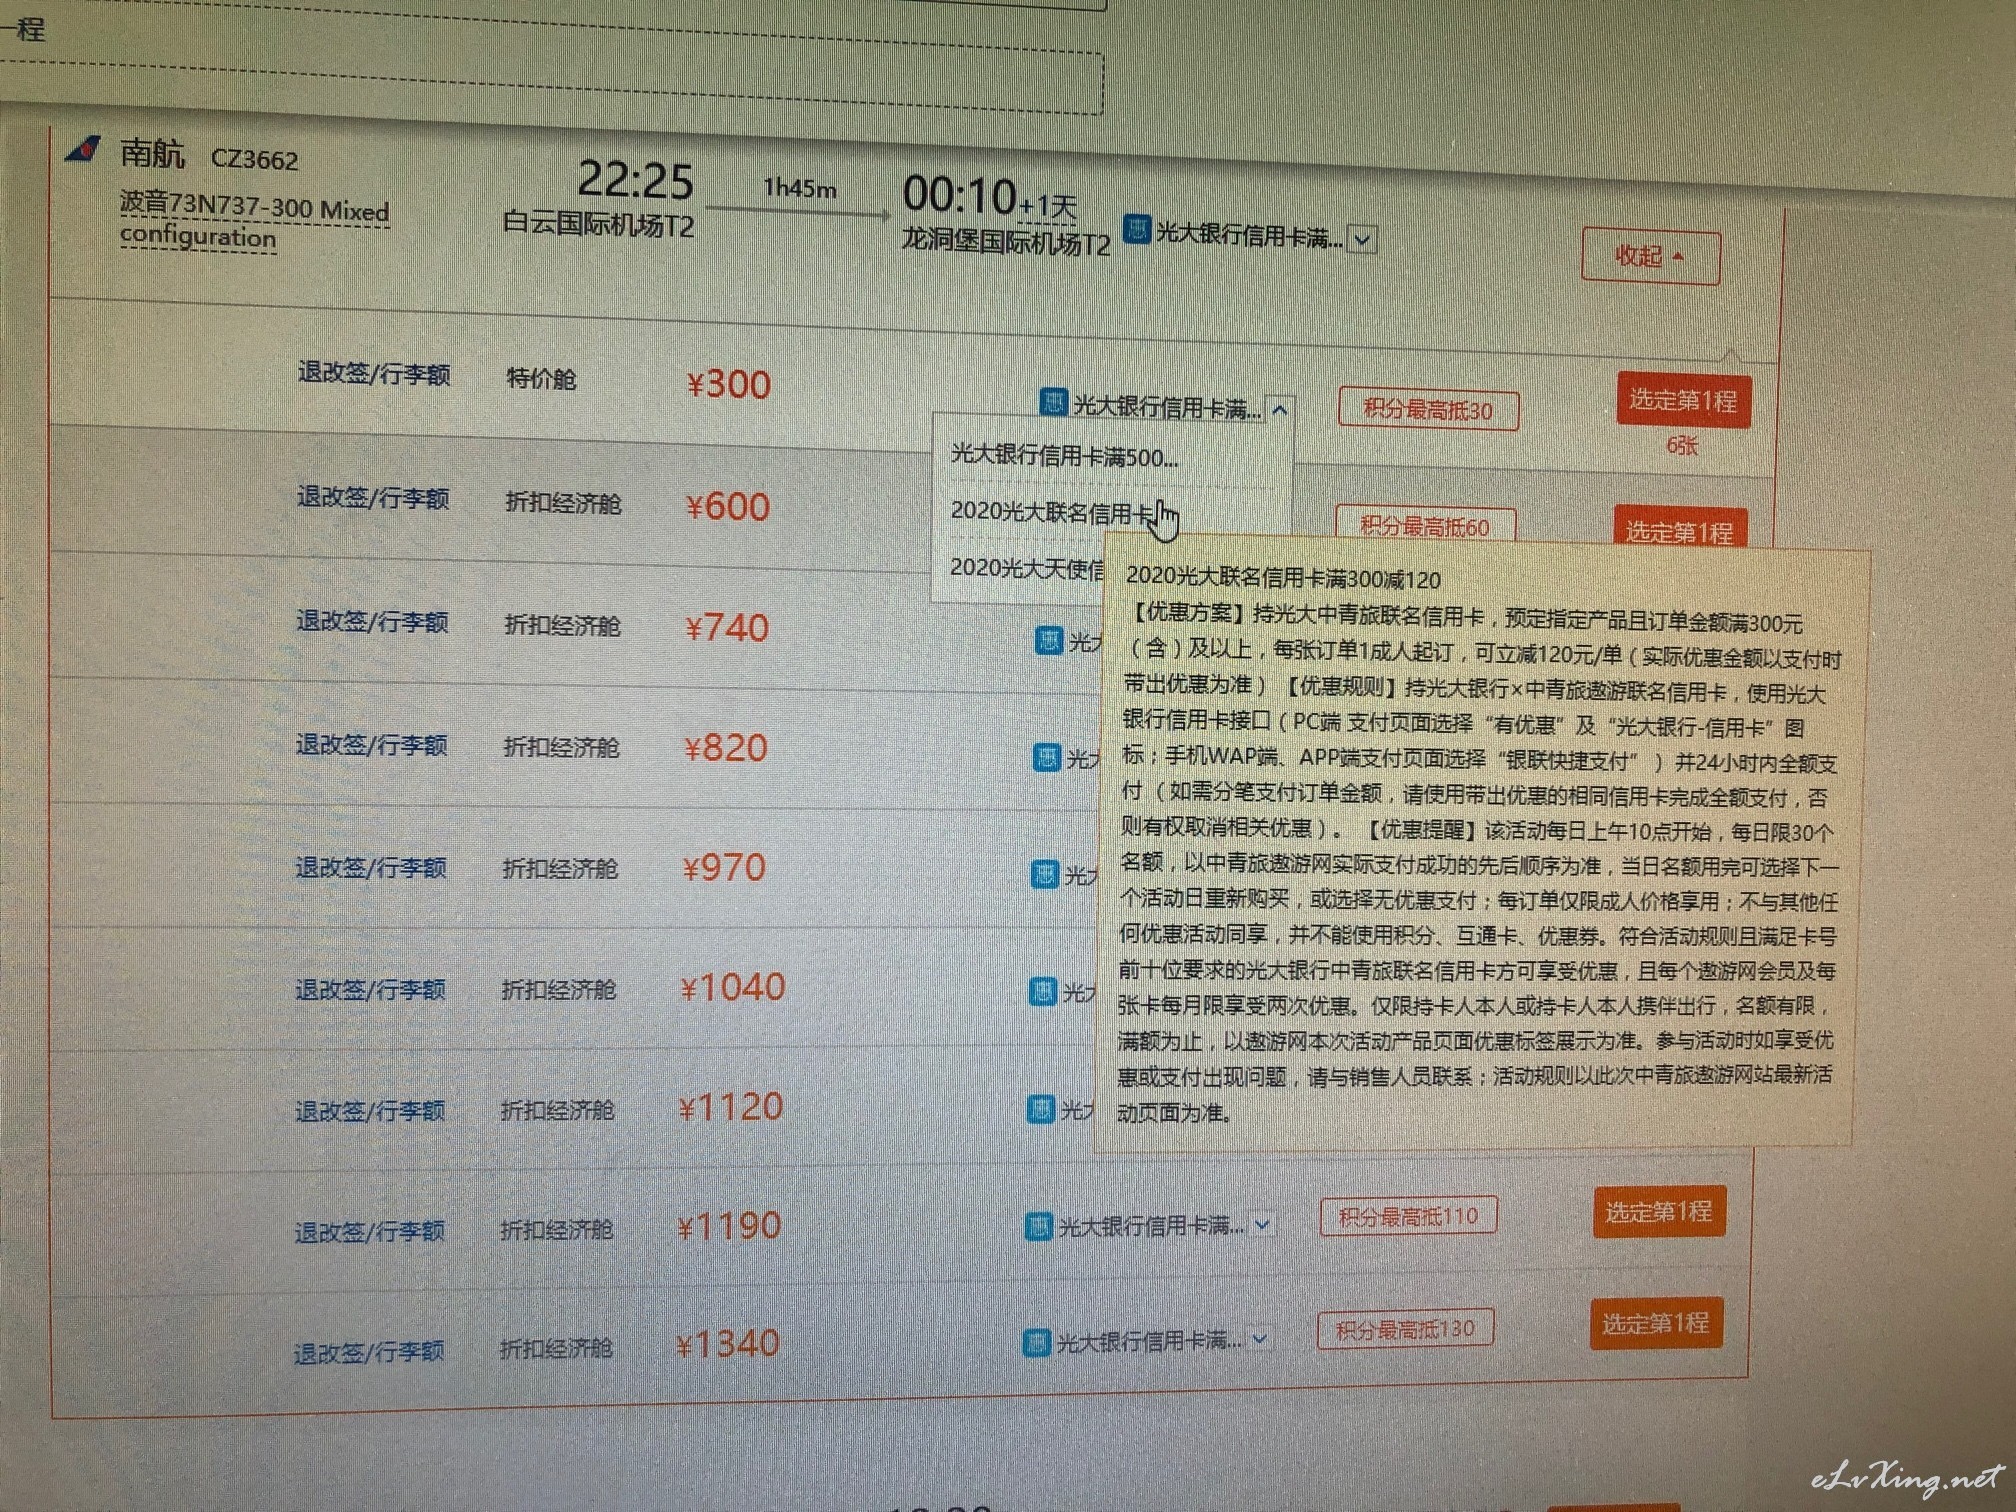This screenshot has width=2016, height=1512.
Task: Select the 光大银行信用卡满500 promotion option
Action: 1064,456
